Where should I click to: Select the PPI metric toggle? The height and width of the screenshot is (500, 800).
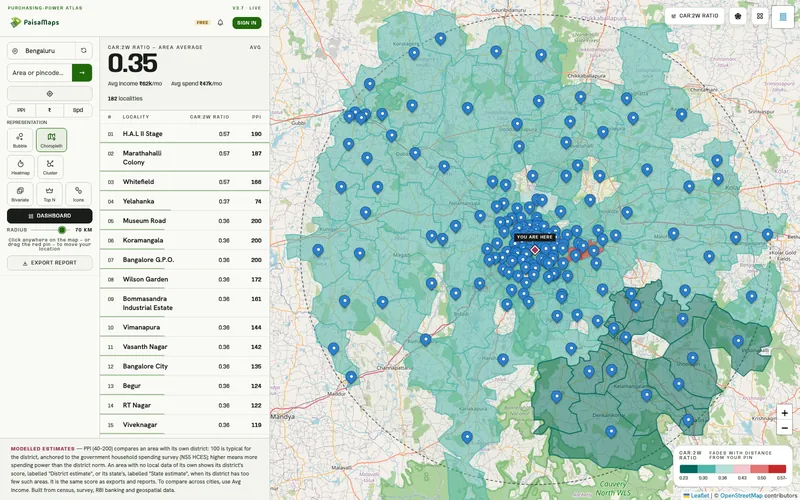coord(21,110)
